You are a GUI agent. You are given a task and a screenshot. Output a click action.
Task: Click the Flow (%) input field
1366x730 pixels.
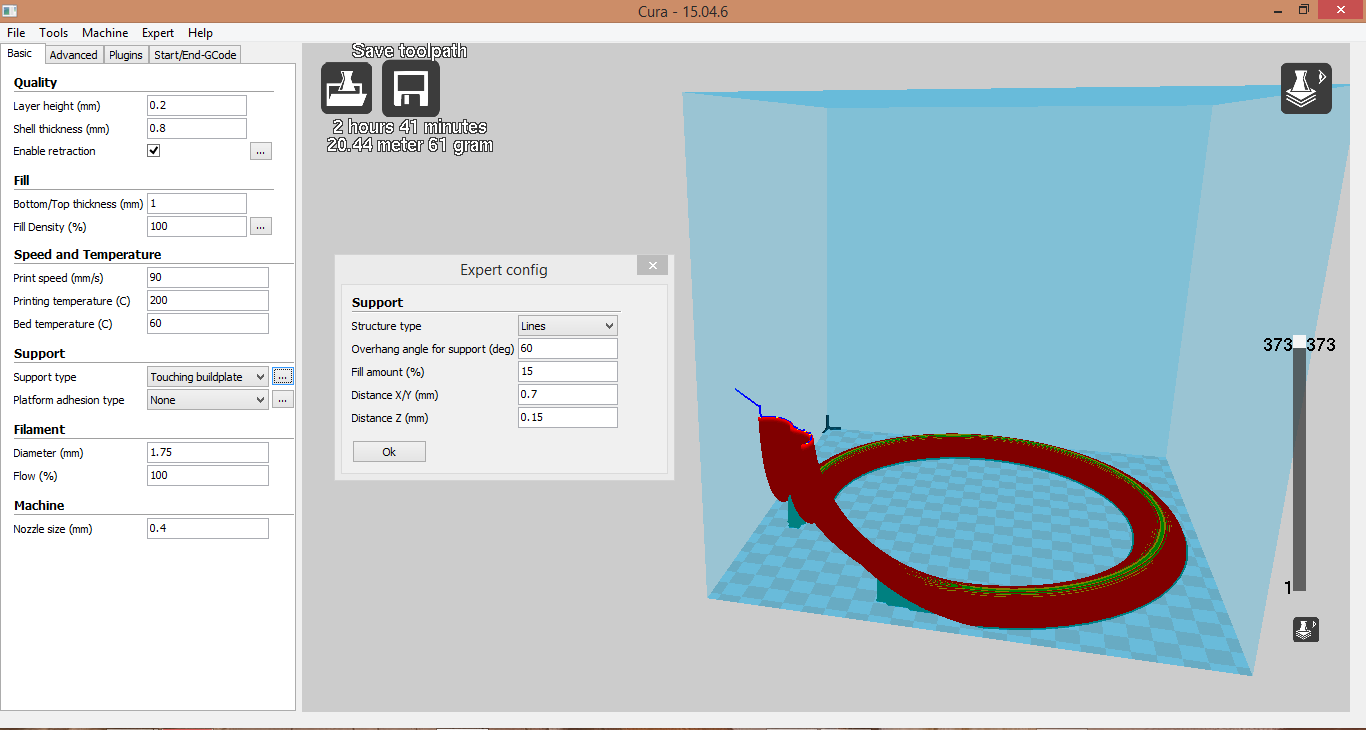coord(208,476)
